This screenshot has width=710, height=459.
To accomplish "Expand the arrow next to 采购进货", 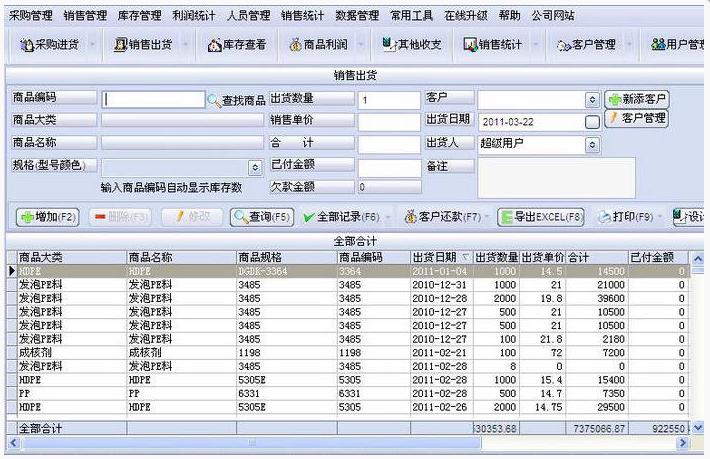I will tap(92, 44).
